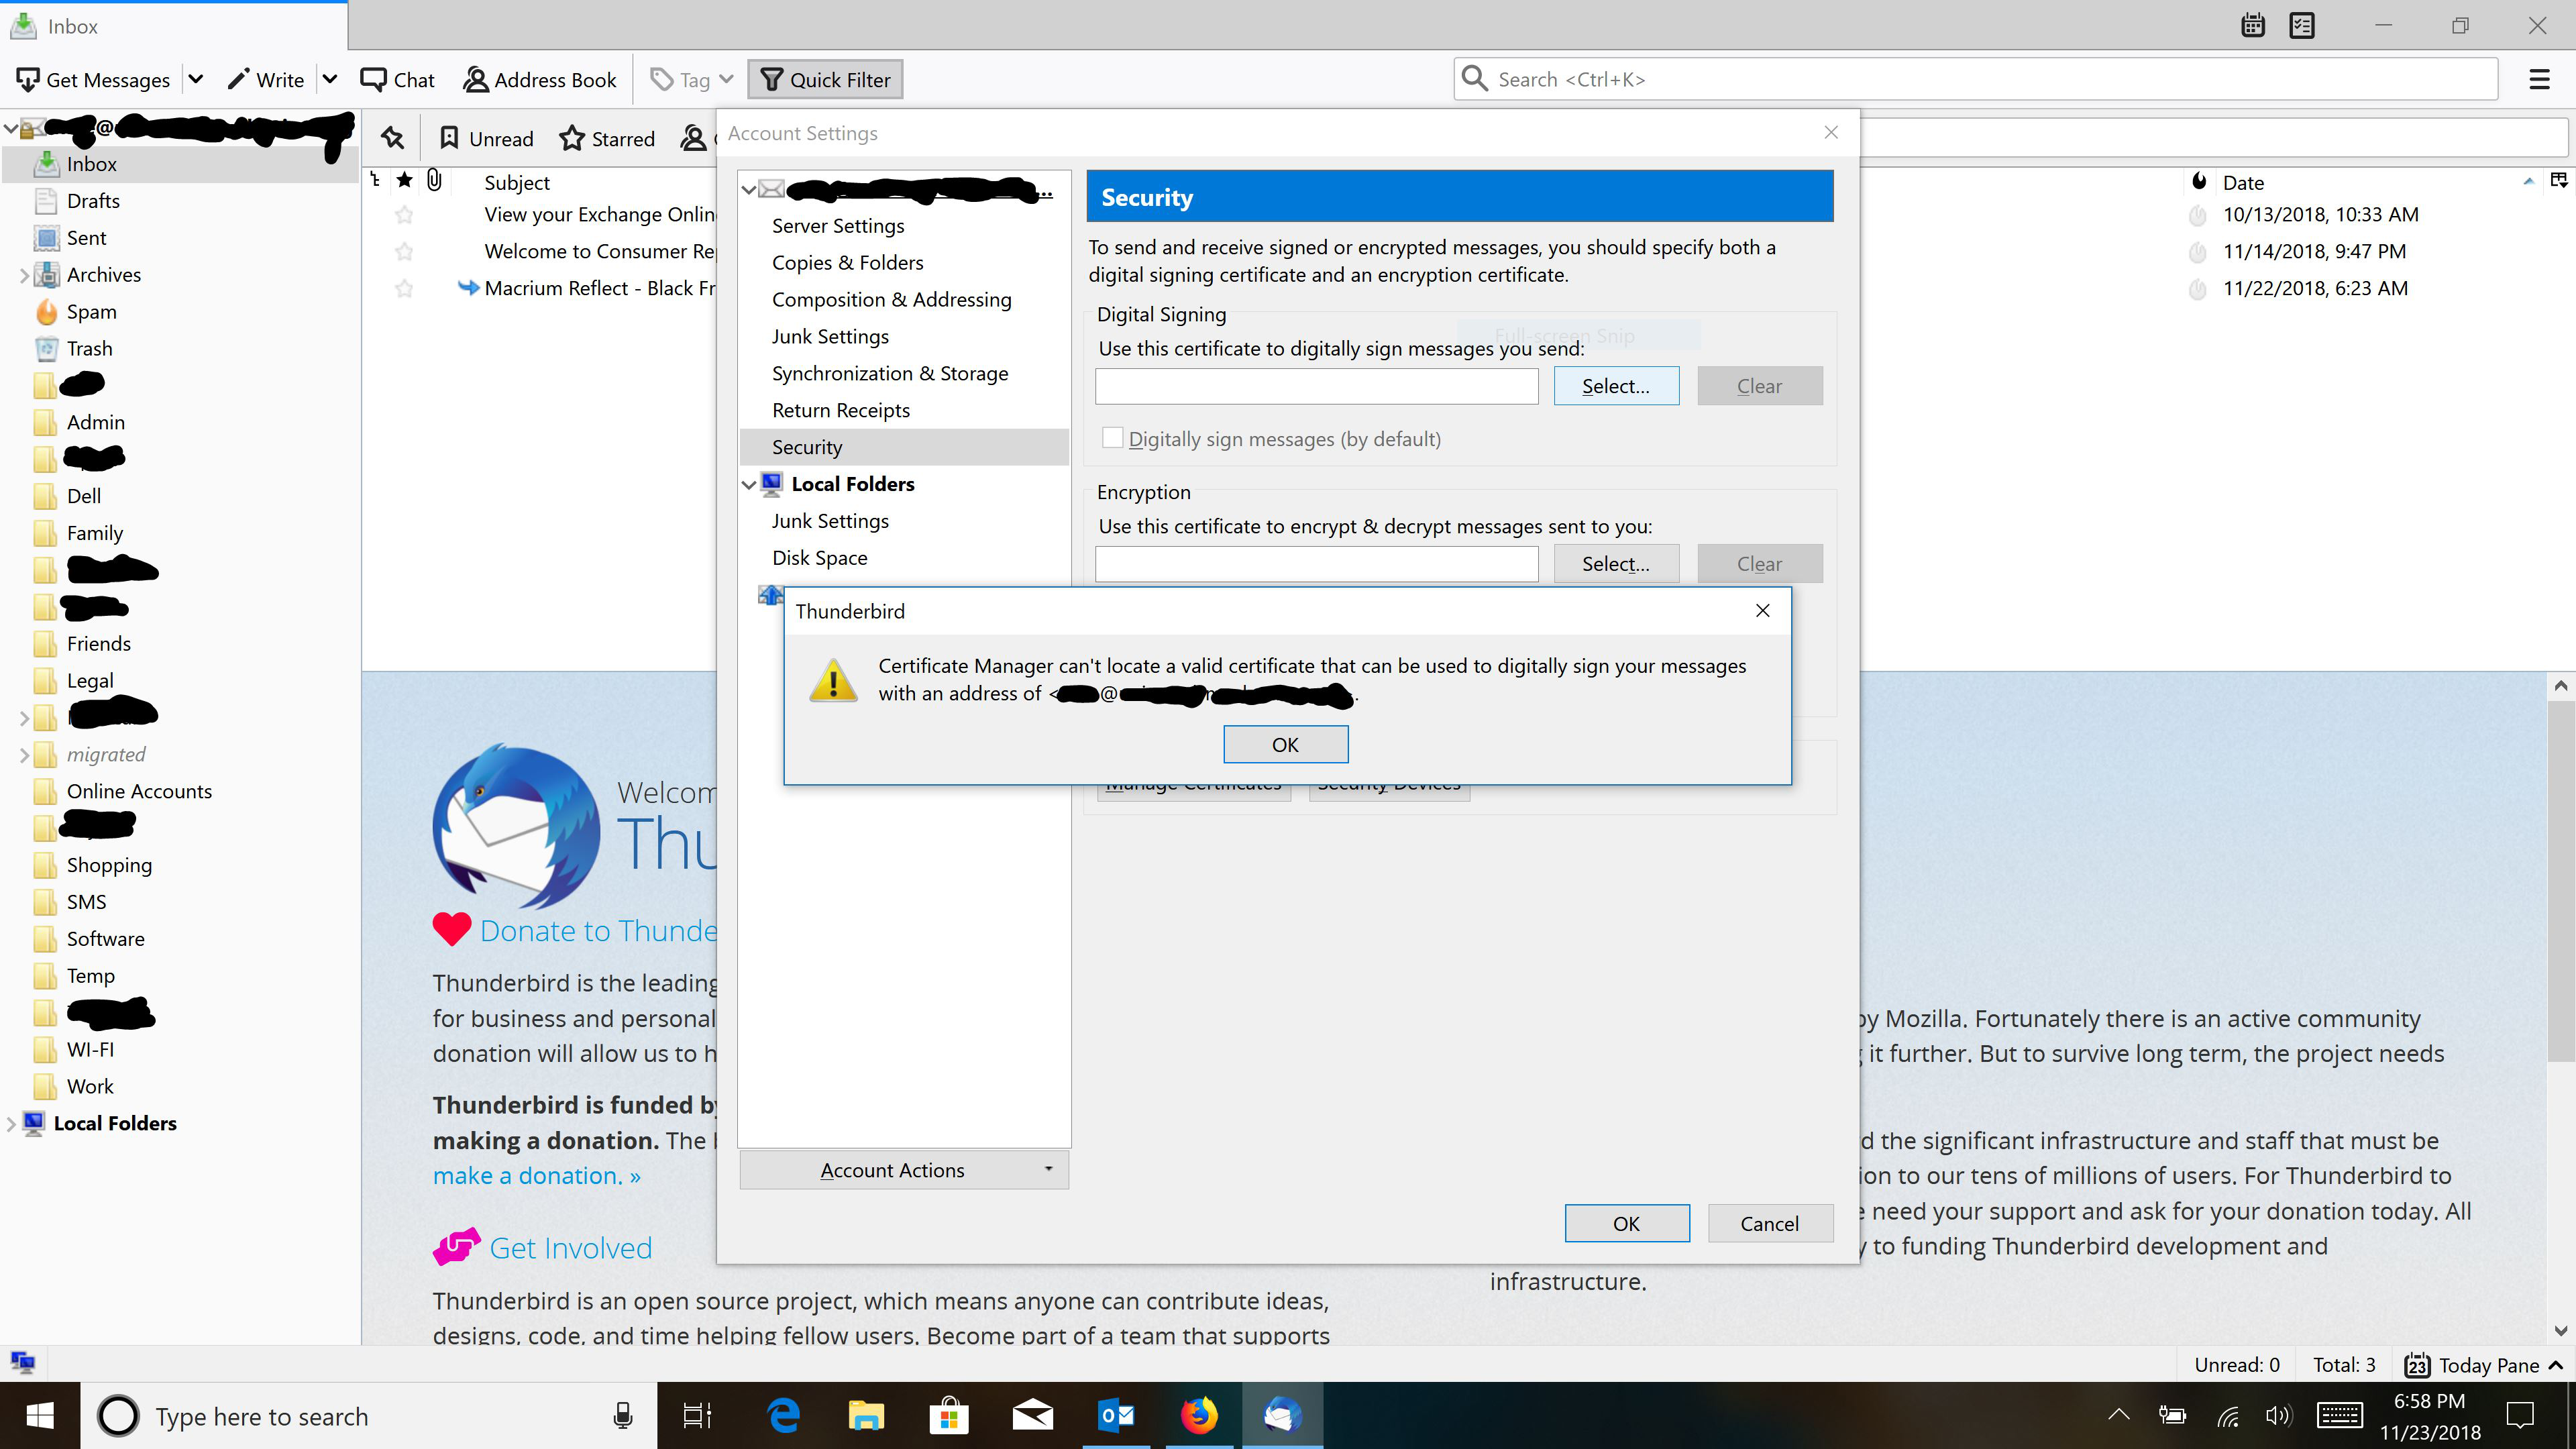
Task: Open the Calendar tab icon
Action: coord(2252,26)
